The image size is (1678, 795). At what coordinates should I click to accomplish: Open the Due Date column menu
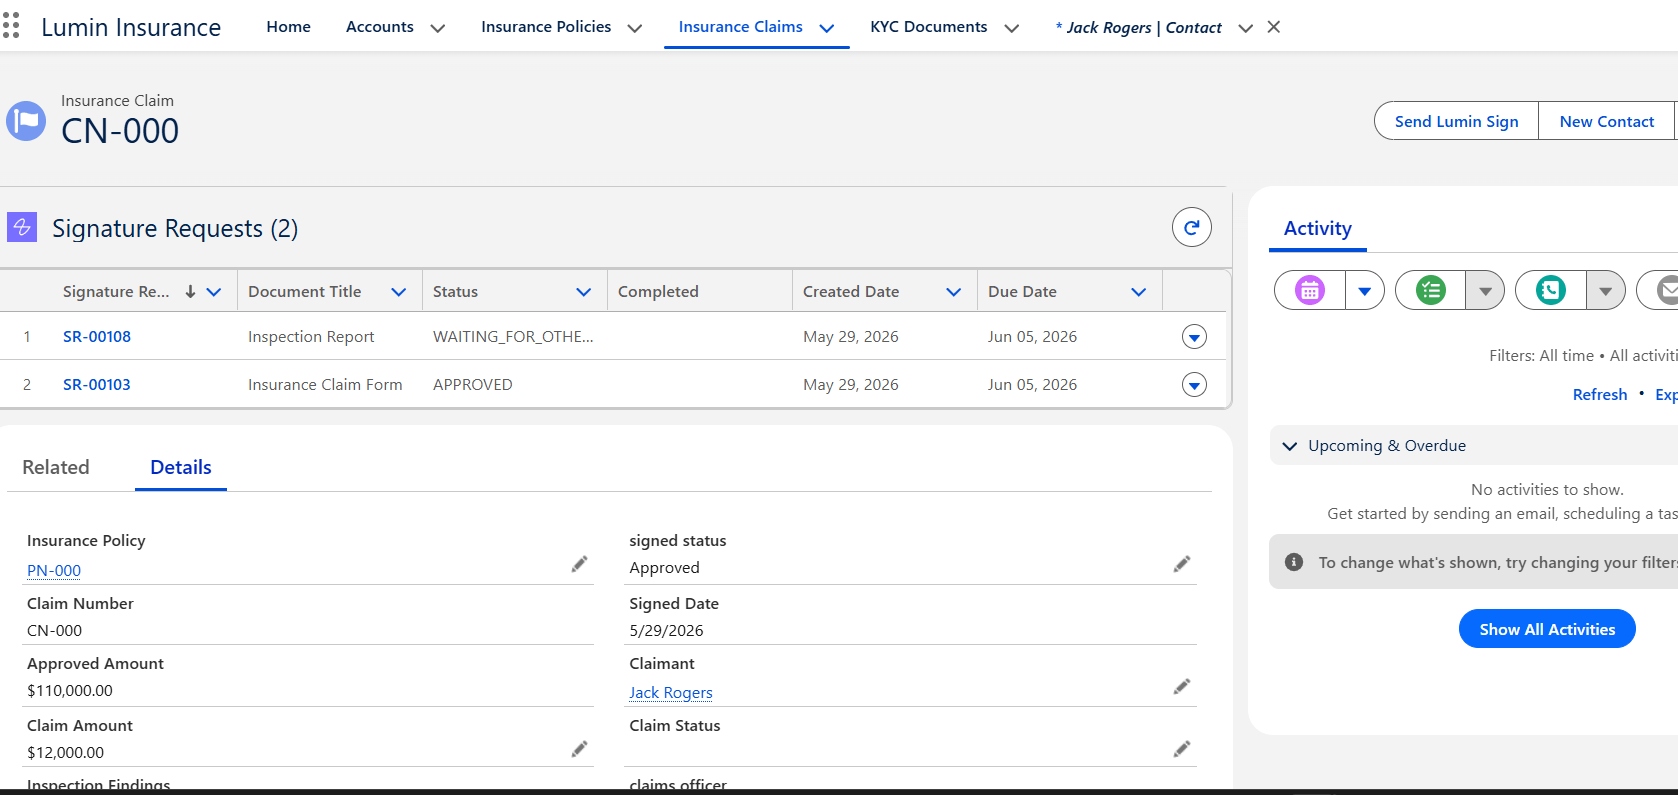pos(1139,292)
